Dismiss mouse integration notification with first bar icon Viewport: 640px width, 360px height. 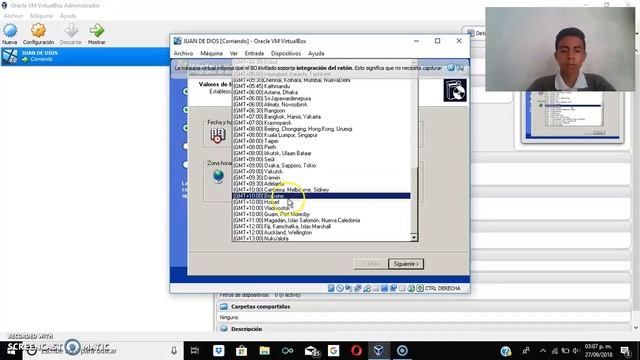(451, 68)
